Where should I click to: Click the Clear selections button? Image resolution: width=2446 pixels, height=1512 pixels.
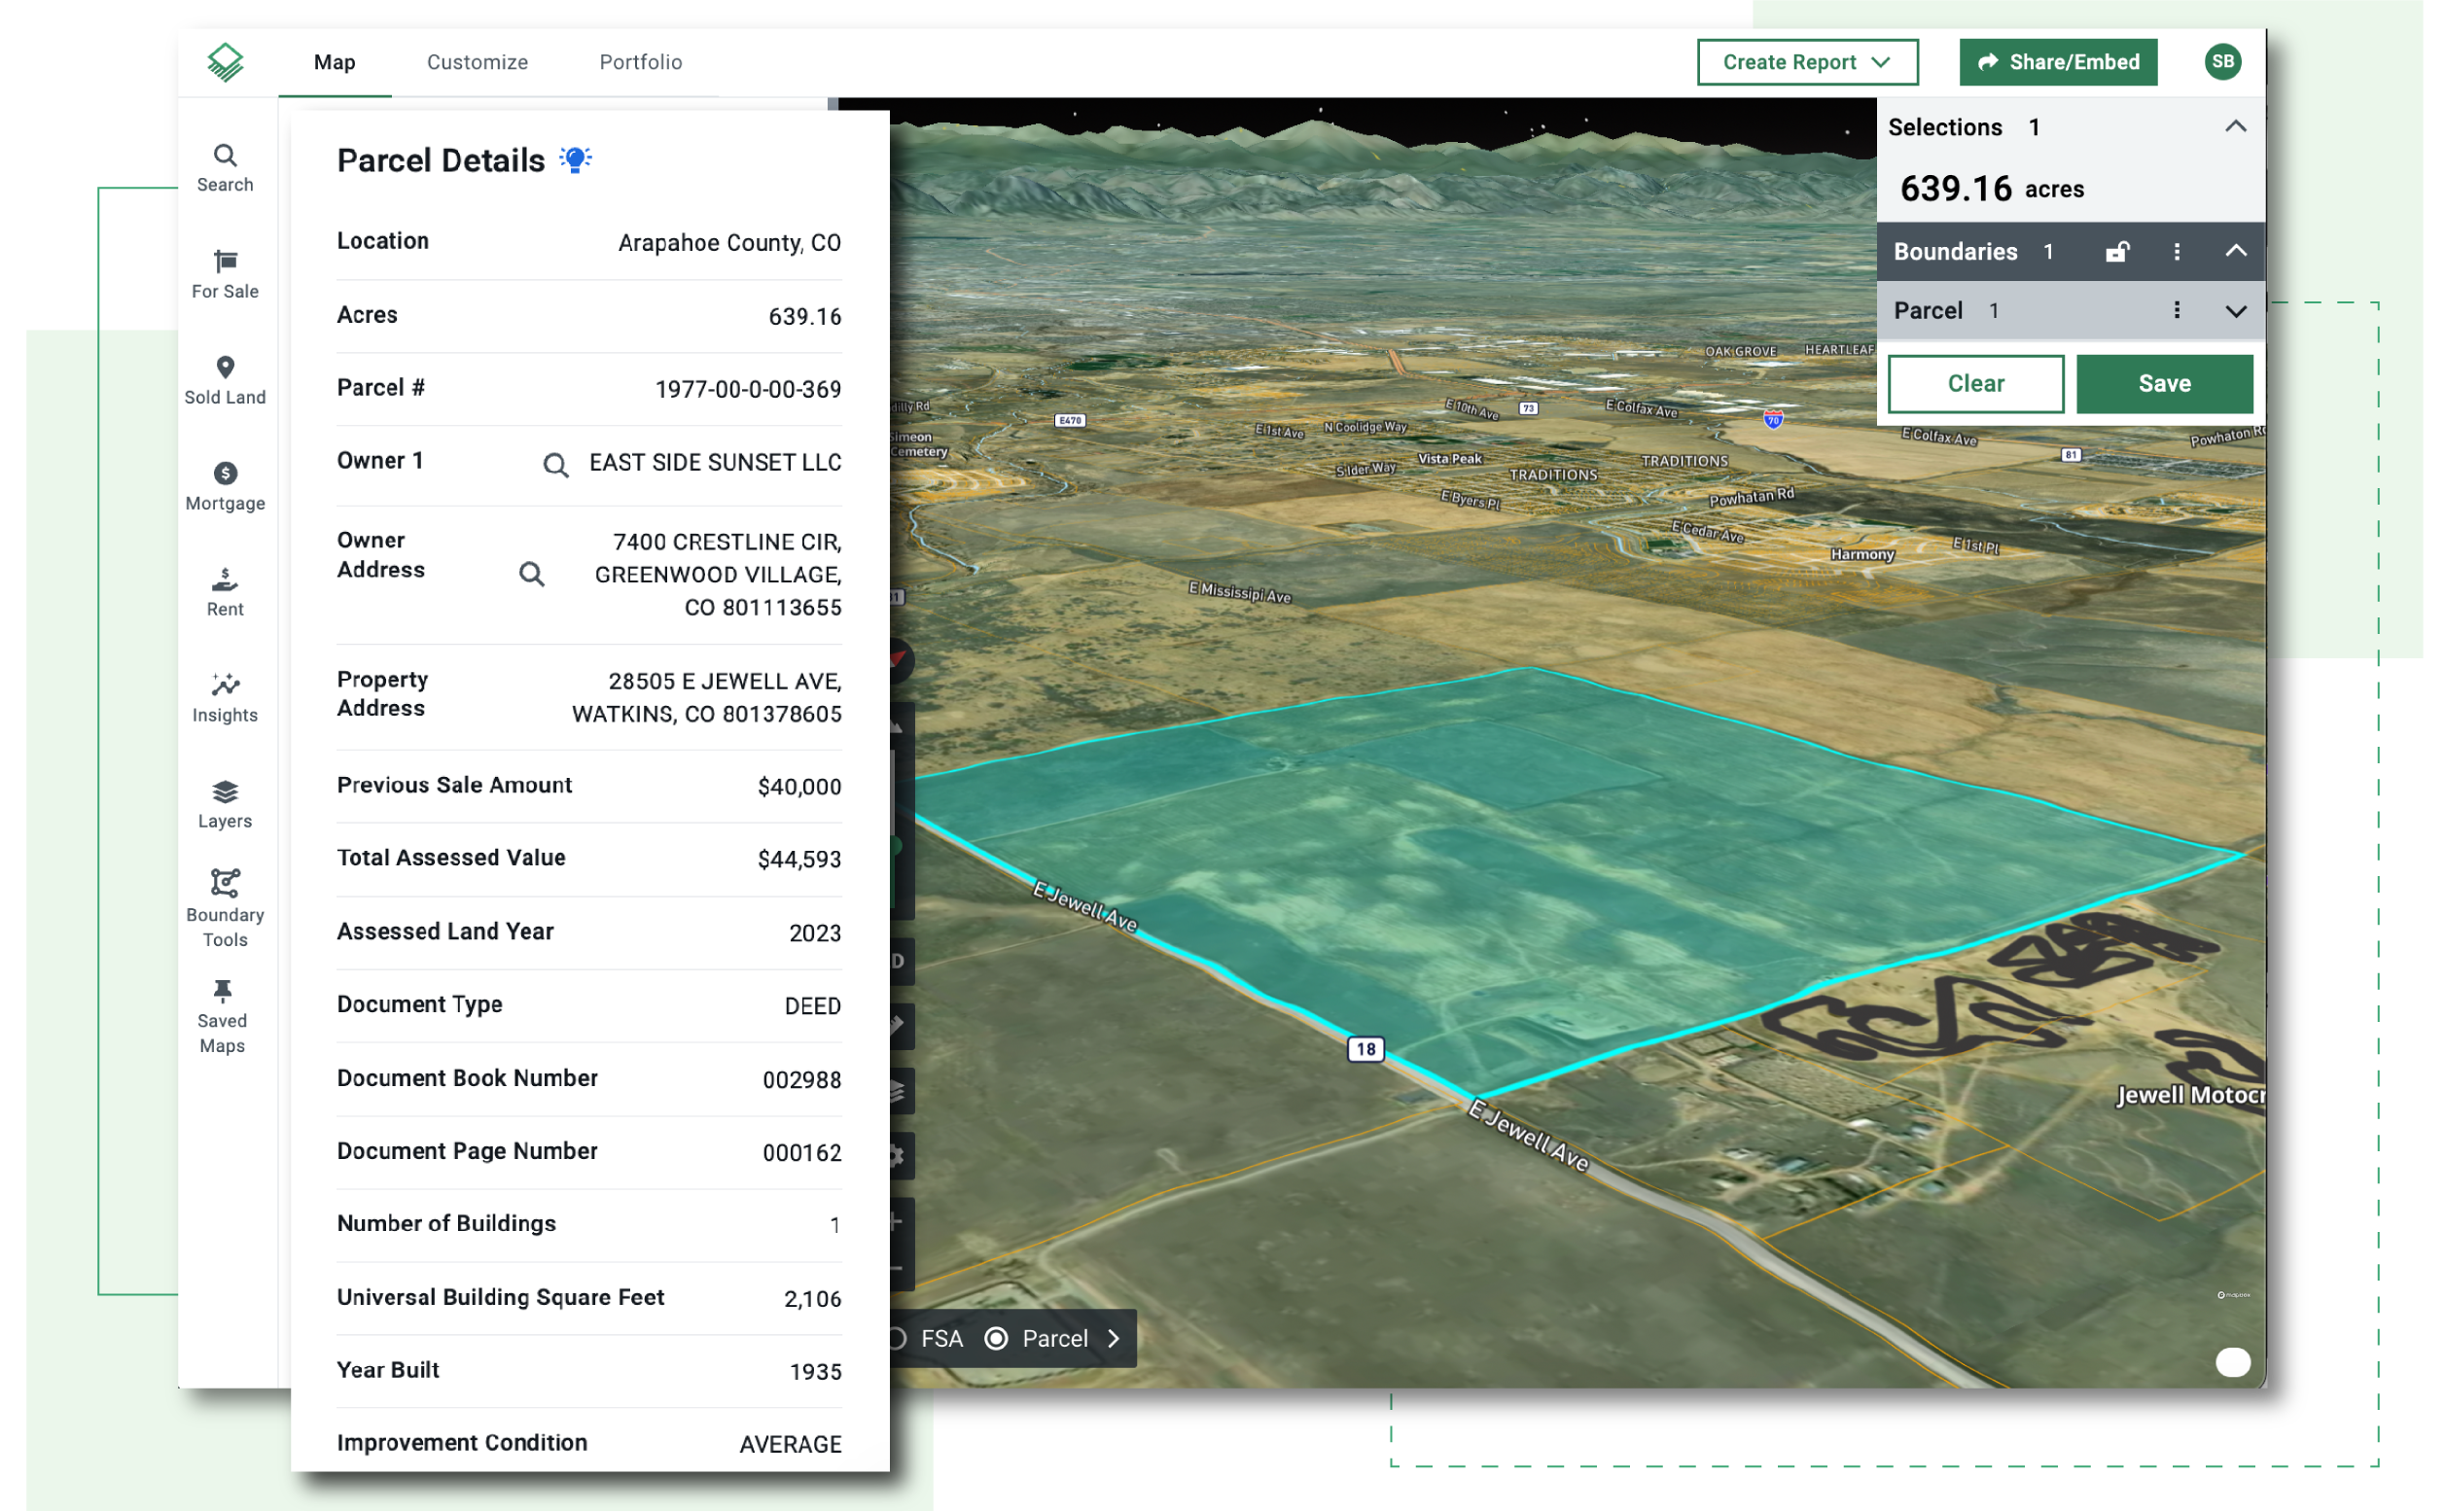[1976, 384]
